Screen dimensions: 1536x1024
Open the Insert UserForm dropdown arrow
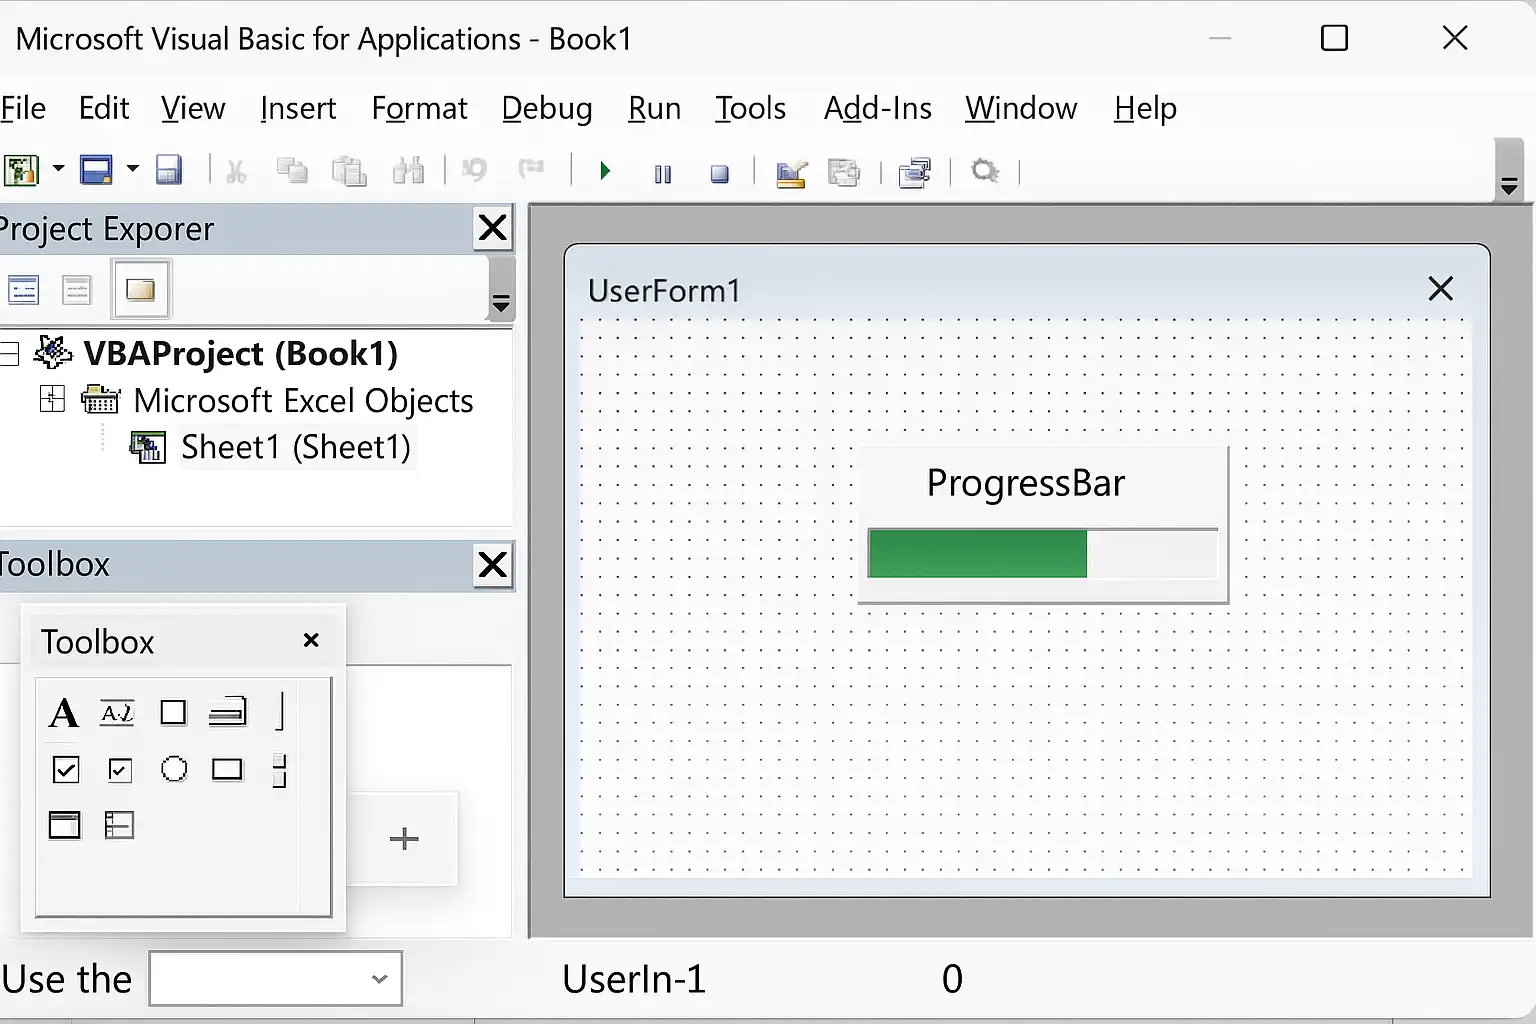(x=132, y=169)
